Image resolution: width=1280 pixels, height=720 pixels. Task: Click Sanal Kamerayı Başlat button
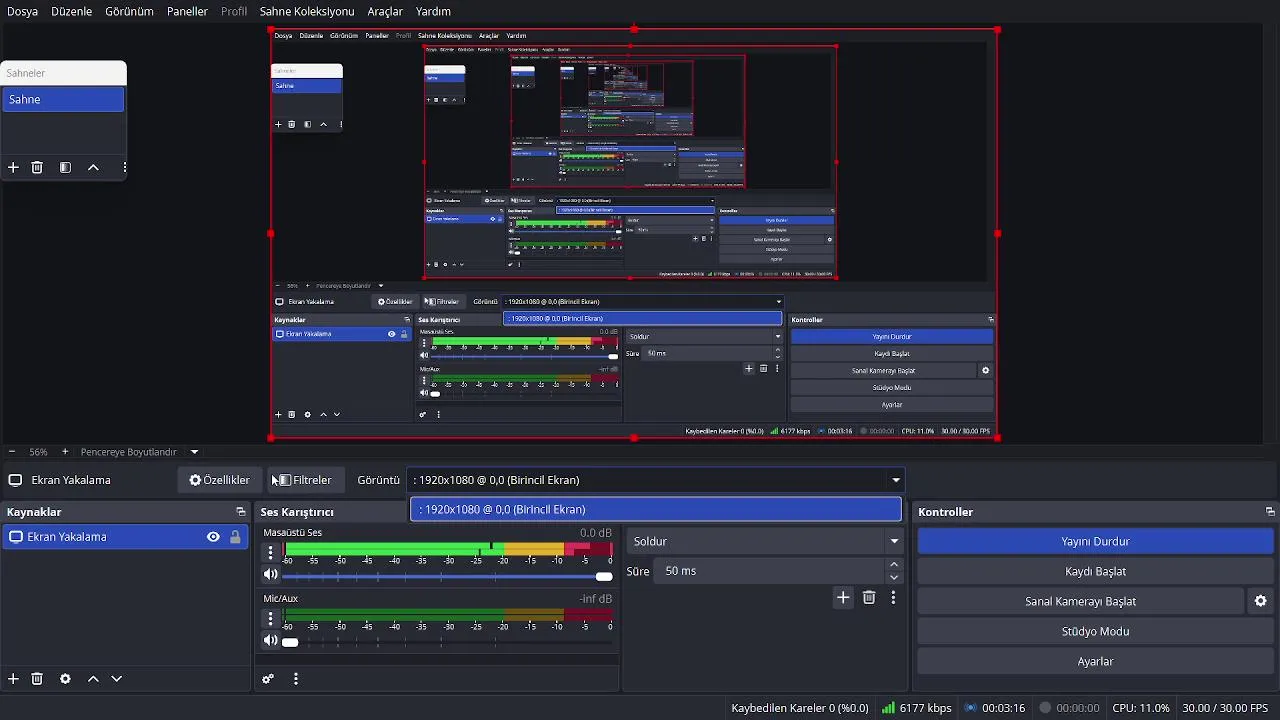click(1080, 601)
